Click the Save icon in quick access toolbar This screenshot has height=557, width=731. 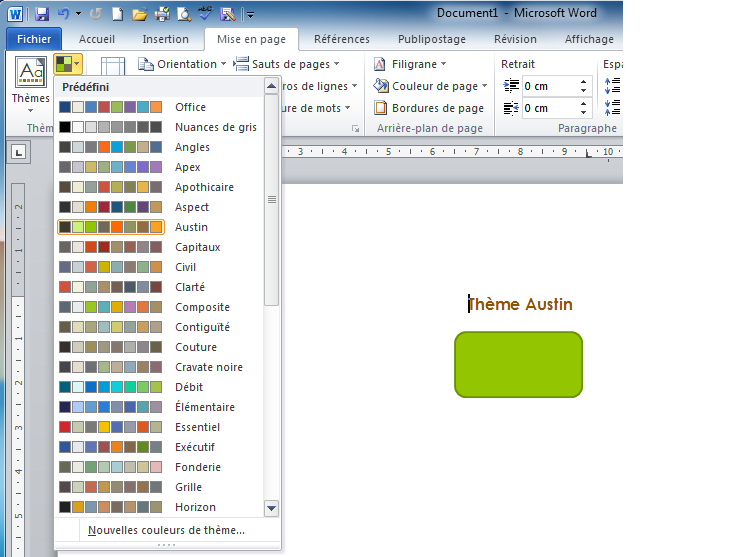[x=42, y=14]
